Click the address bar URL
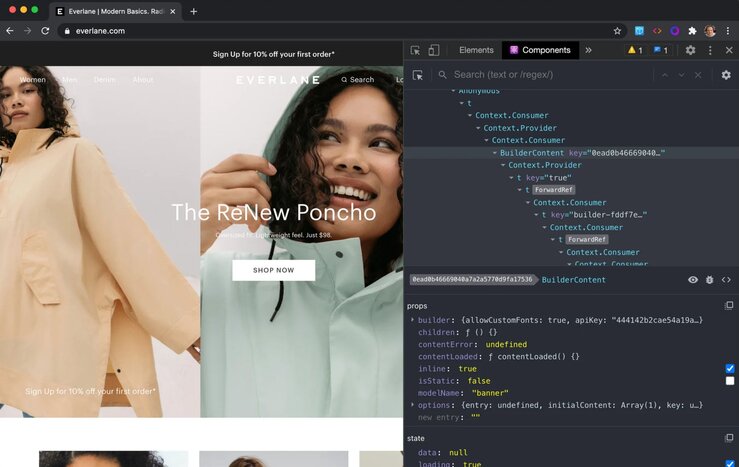Screen dimensions: 739x467 coord(100,31)
